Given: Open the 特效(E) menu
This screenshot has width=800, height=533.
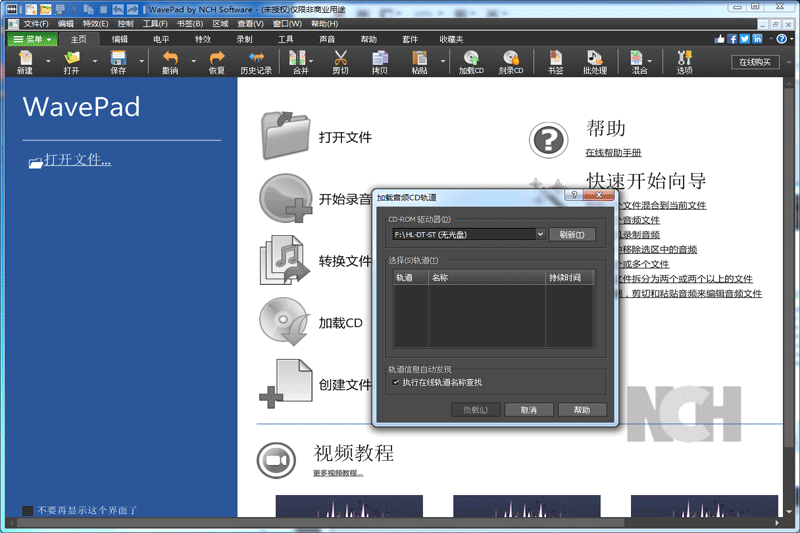Looking at the screenshot, I should (95, 23).
